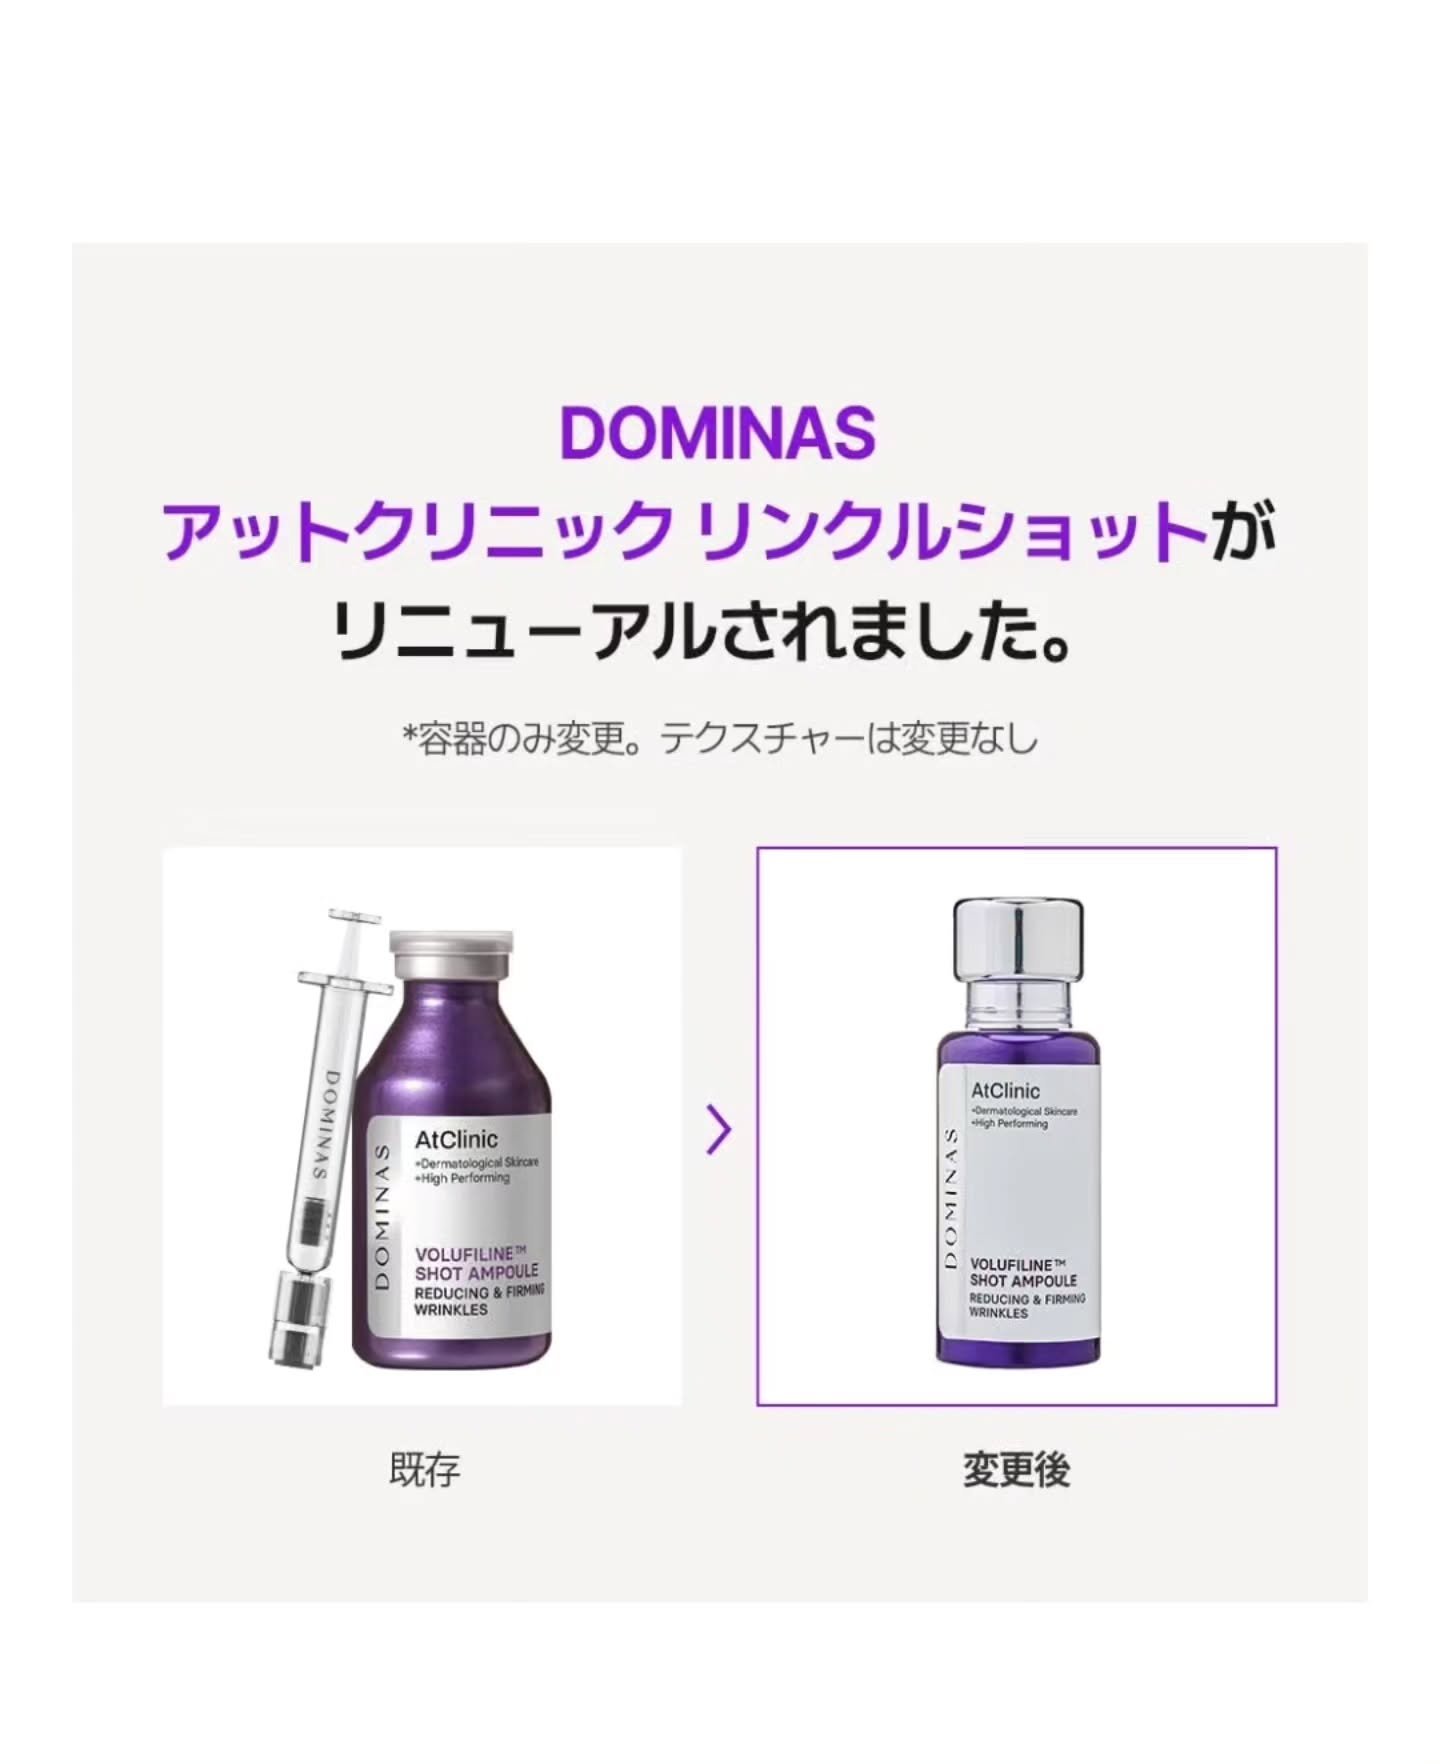1440x1764 pixels.
Task: Click the AtClinic label on new bottle
Action: (1005, 1091)
